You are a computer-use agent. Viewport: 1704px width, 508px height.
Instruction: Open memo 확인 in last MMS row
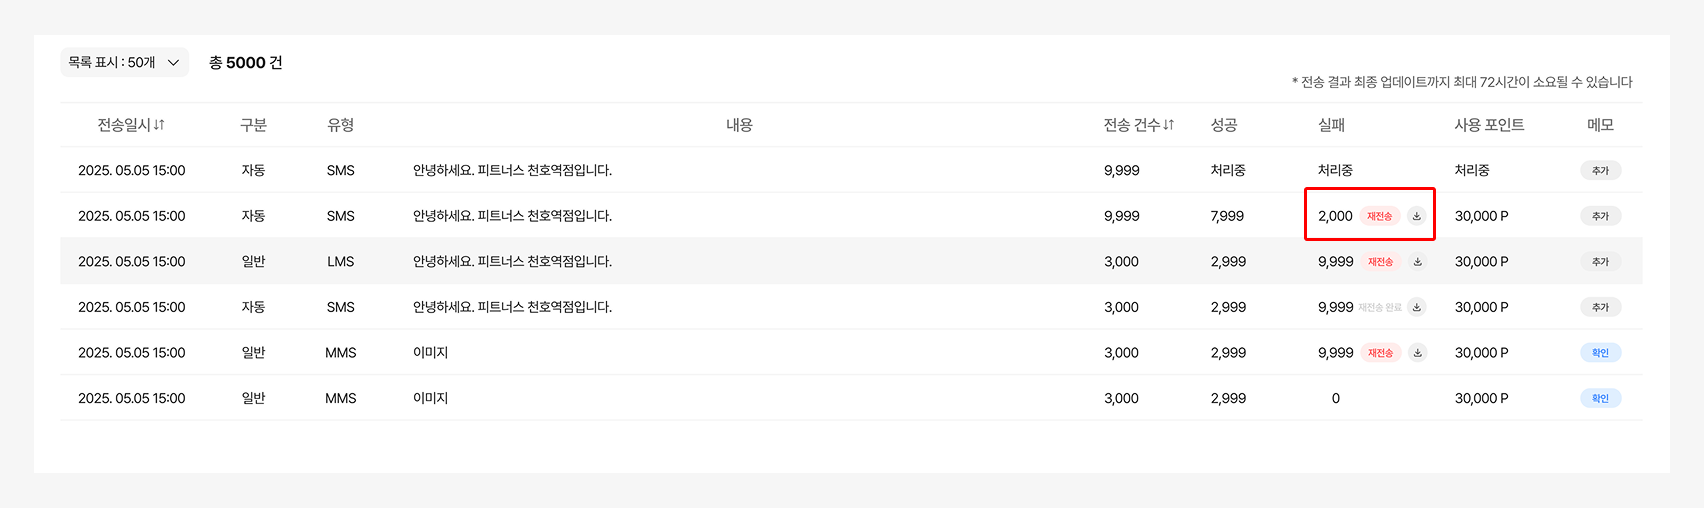coord(1600,398)
